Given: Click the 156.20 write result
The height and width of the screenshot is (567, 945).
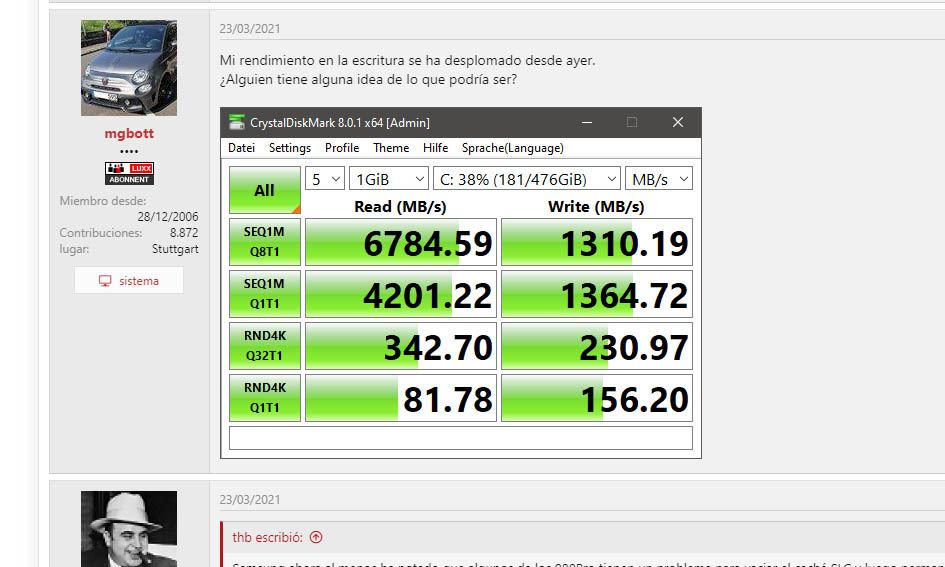Looking at the screenshot, I should [x=597, y=398].
